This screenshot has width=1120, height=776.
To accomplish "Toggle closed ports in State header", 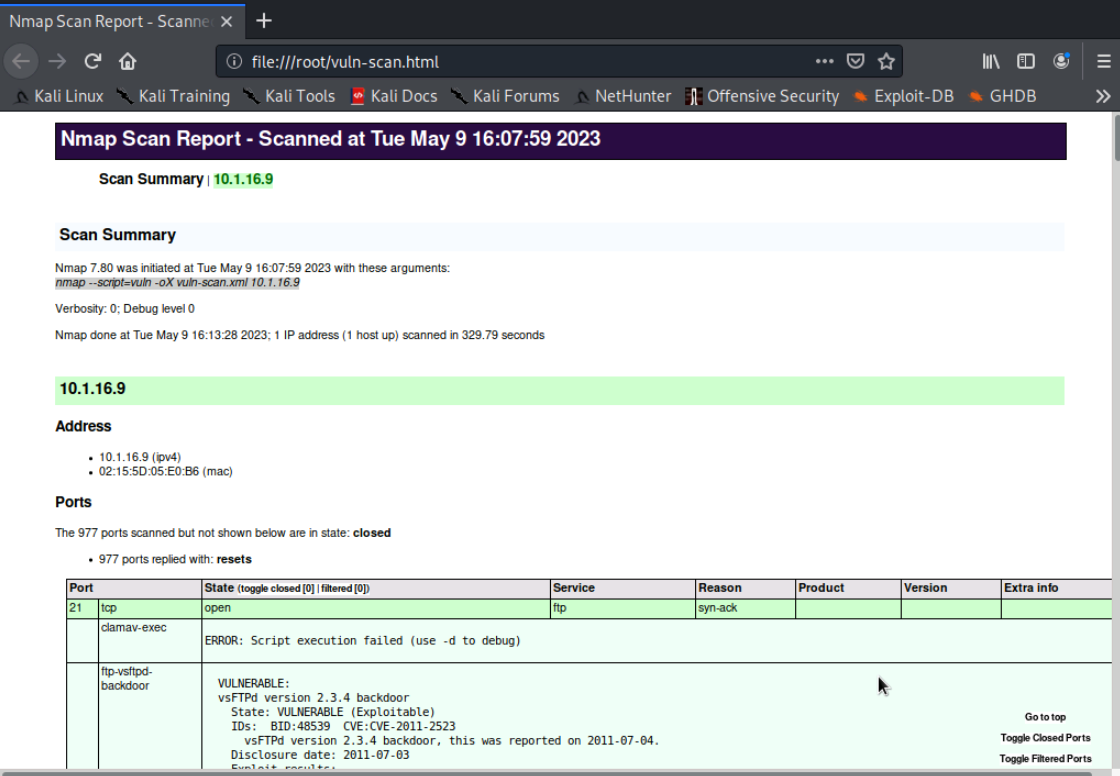I will [276, 589].
